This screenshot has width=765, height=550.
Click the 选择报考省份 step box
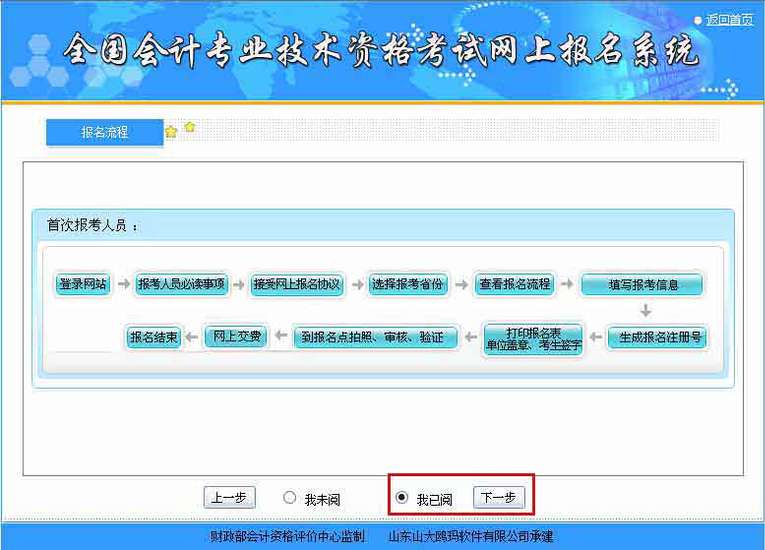[407, 284]
